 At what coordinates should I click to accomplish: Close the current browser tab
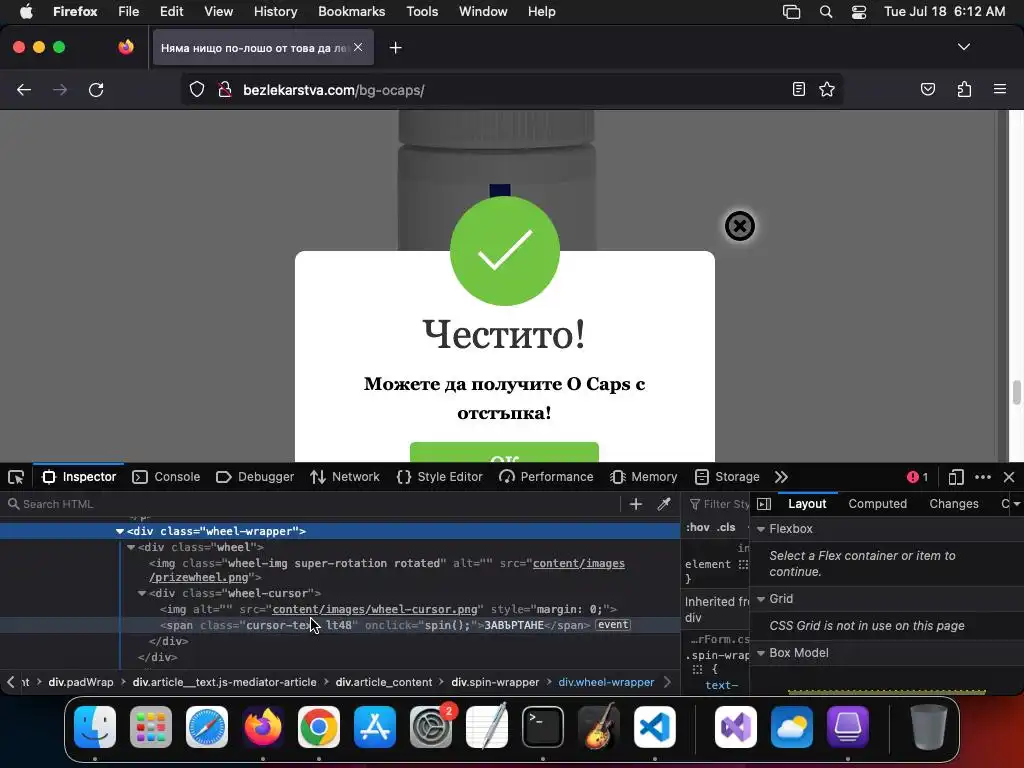coord(358,47)
